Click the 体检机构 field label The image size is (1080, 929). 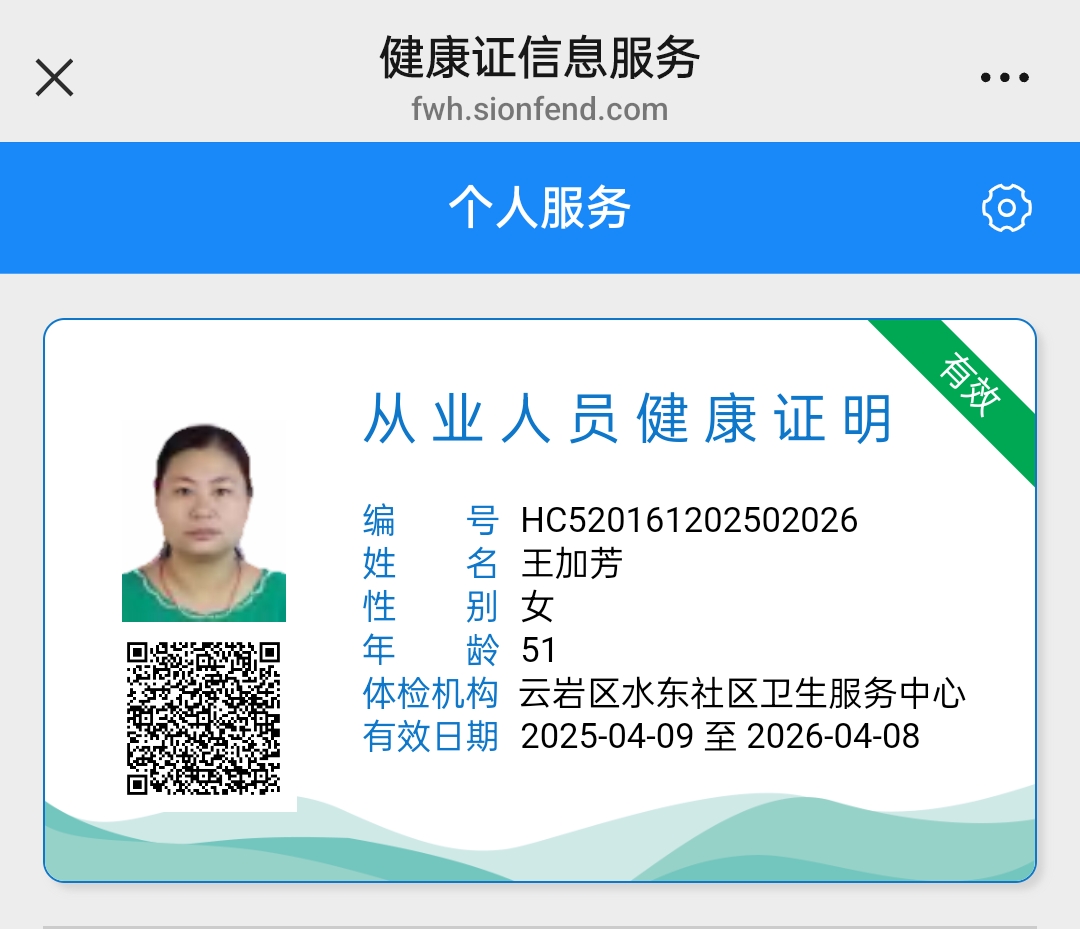pos(429,693)
